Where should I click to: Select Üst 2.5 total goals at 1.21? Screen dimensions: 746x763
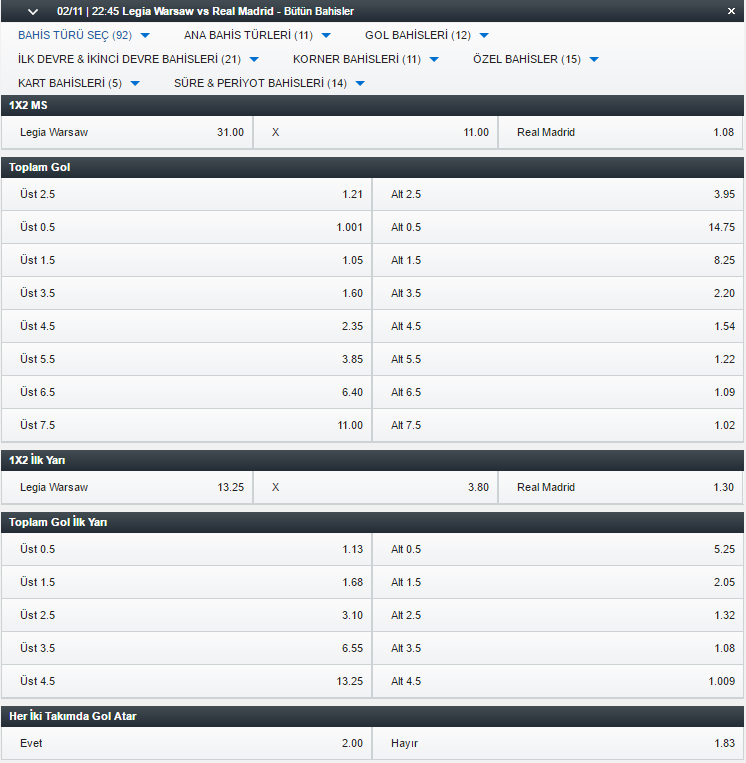pos(187,194)
